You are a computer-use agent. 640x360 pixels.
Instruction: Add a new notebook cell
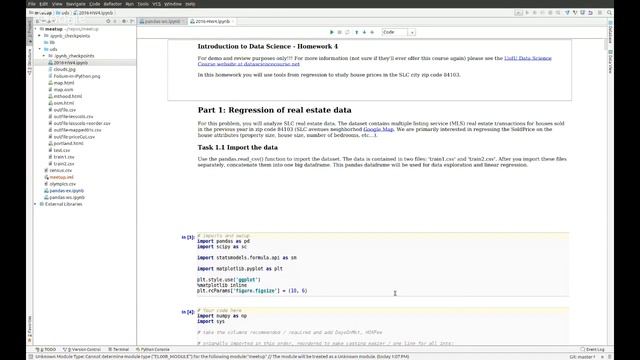point(372,32)
